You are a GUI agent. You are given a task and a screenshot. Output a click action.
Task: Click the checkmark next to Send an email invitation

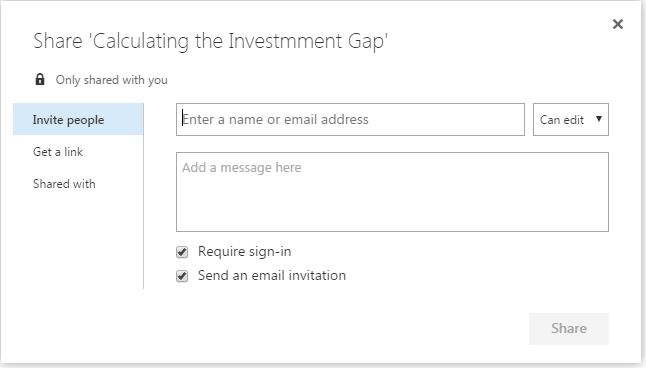pos(182,276)
